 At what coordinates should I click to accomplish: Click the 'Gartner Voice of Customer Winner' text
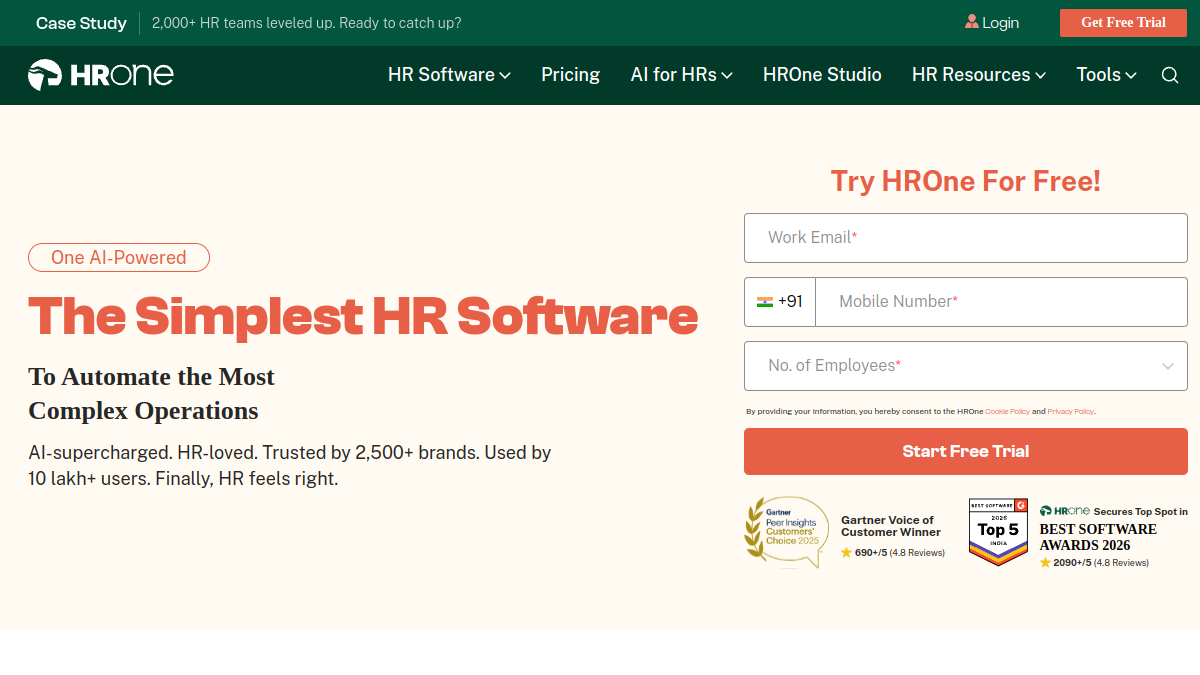pyautogui.click(x=891, y=526)
